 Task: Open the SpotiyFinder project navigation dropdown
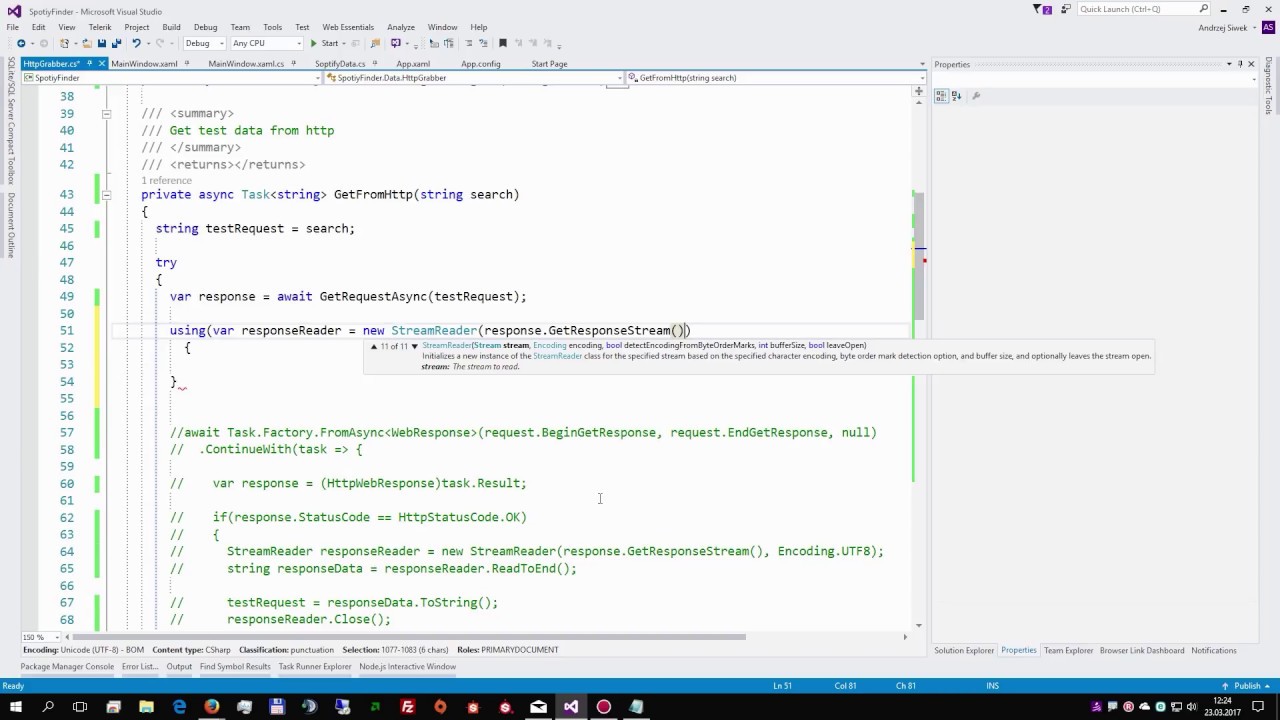pos(170,78)
